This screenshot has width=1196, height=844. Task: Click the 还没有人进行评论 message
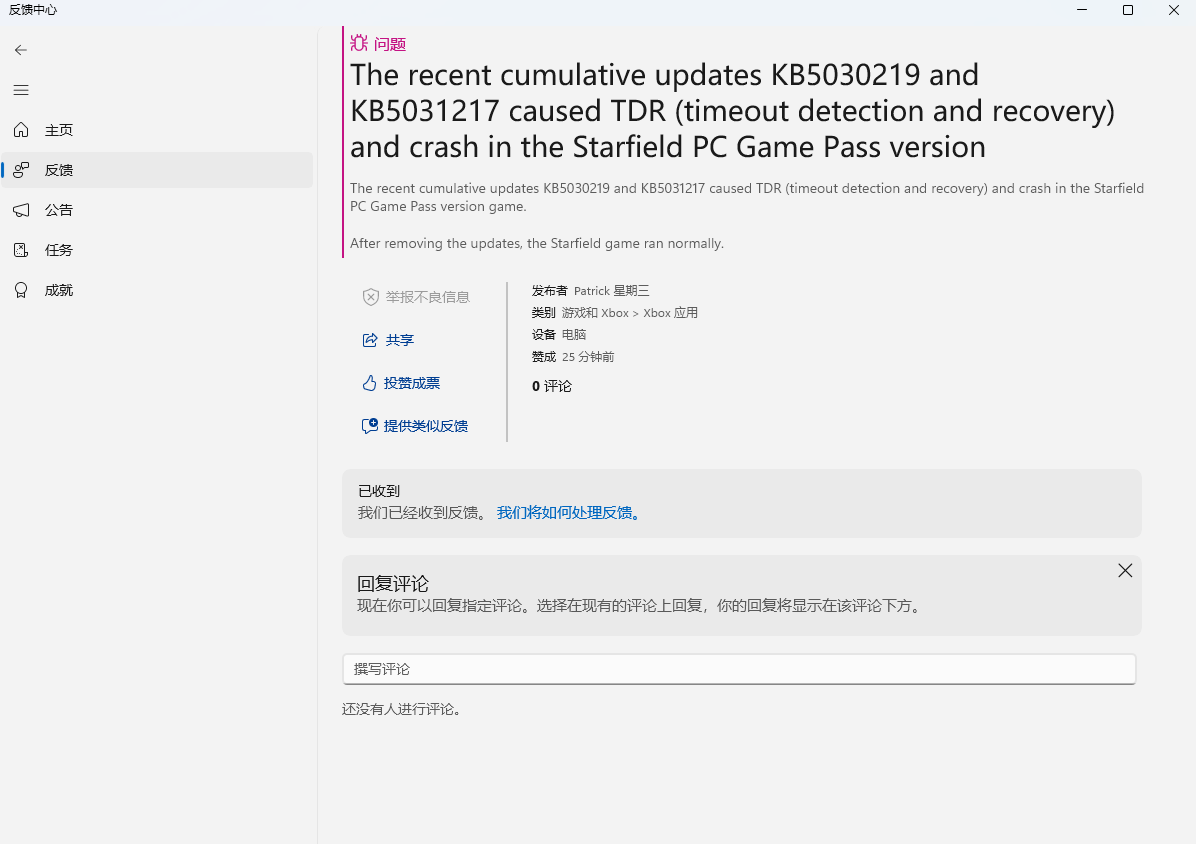(x=401, y=709)
